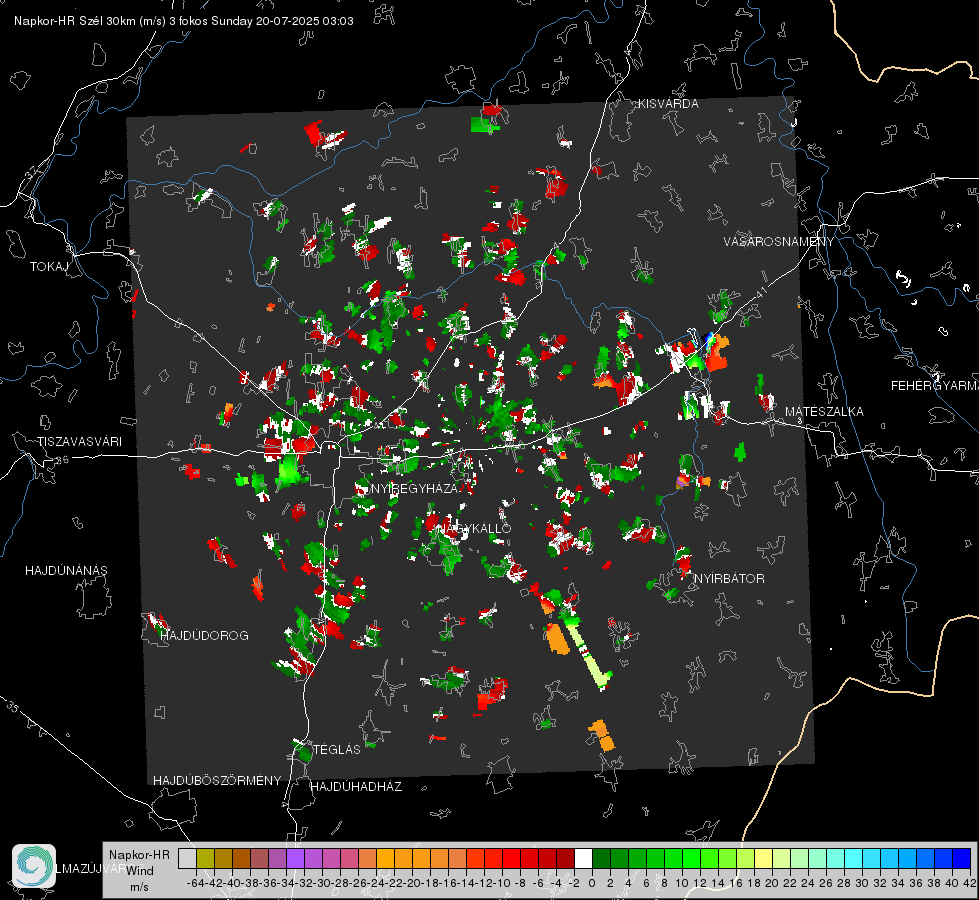Click road number 36 near Tiszavasvári

[x=62, y=460]
